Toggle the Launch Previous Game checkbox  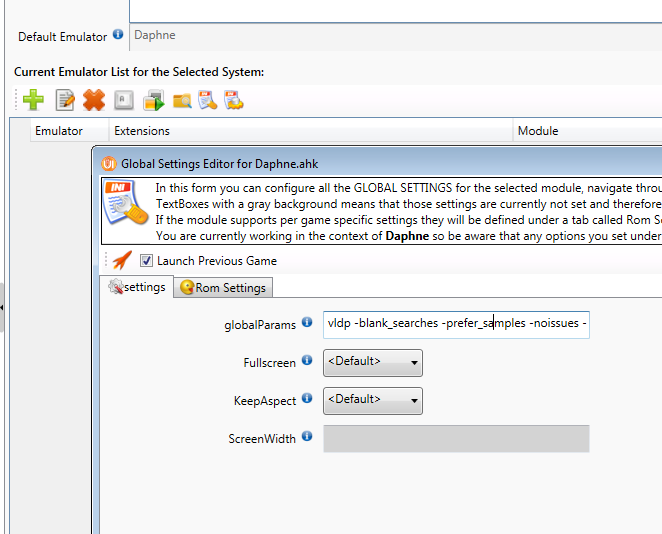147,260
